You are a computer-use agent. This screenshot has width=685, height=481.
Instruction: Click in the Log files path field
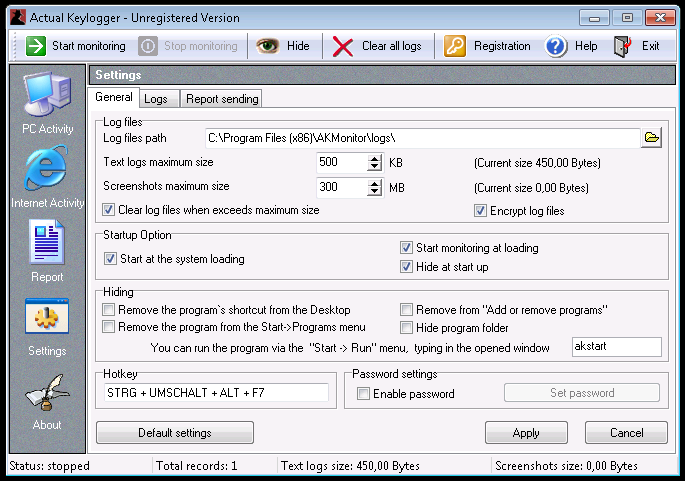pos(422,138)
